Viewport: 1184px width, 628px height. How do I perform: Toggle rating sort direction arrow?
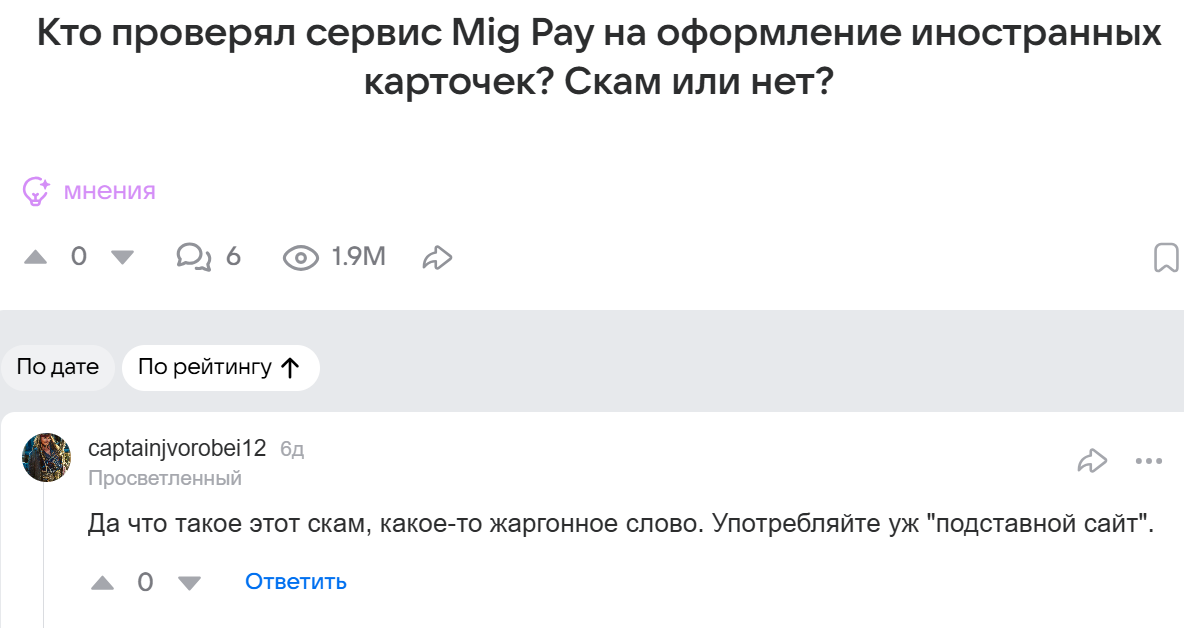click(290, 367)
